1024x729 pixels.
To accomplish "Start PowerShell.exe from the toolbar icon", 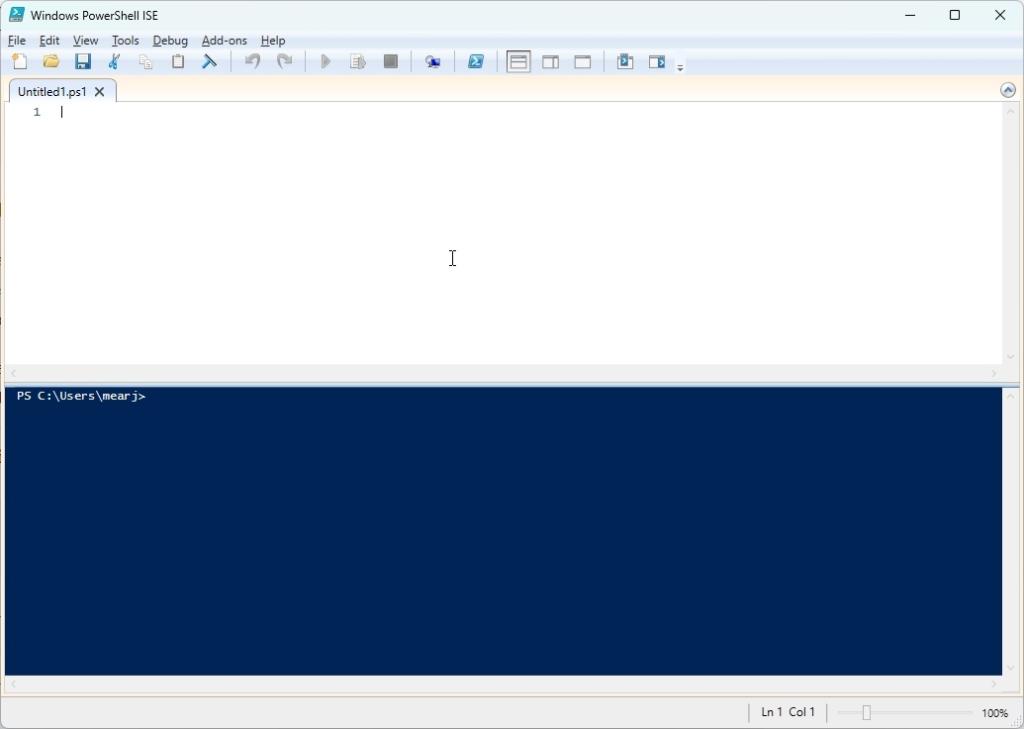I will pyautogui.click(x=475, y=61).
